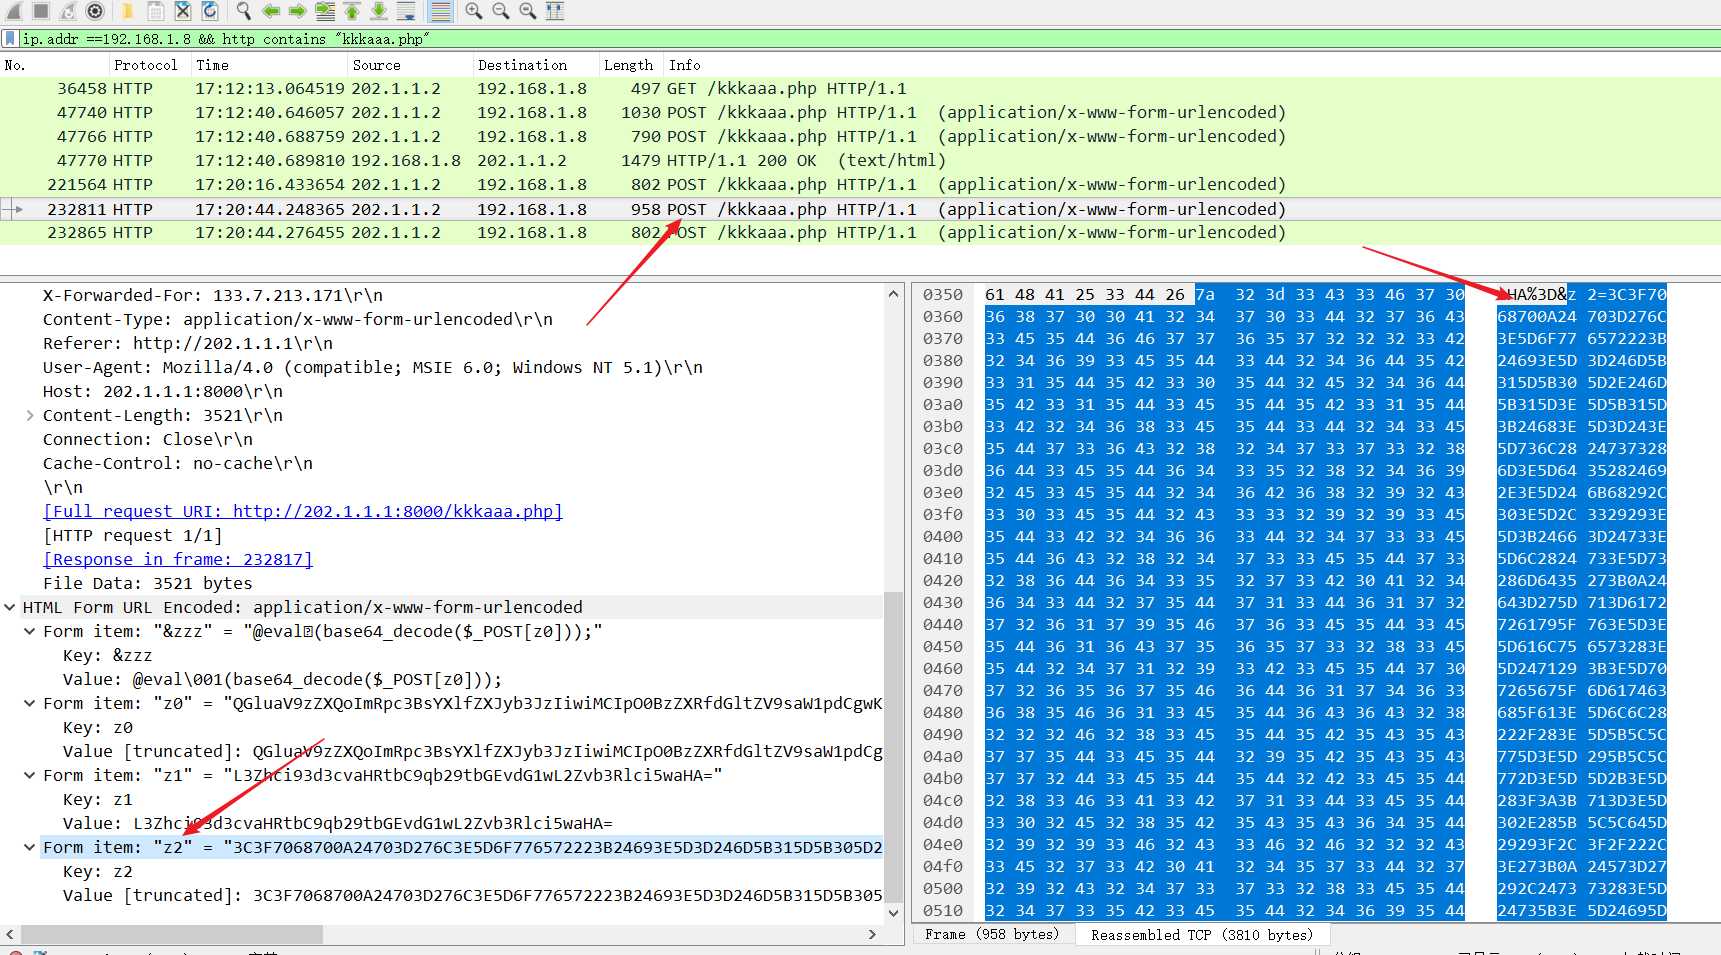Toggle packet list colorization
Screen dimensions: 1721x955
pyautogui.click(x=439, y=11)
